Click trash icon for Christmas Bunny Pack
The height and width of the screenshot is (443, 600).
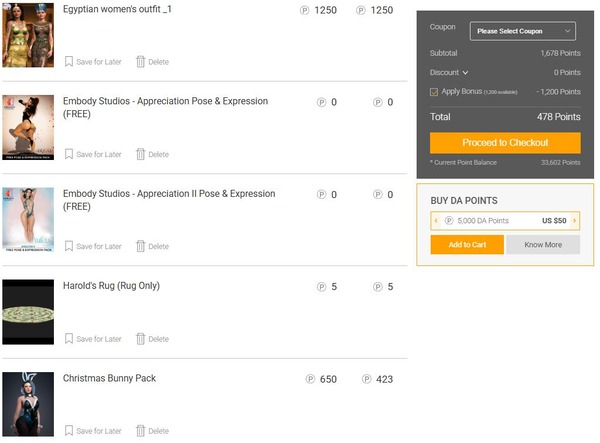click(x=141, y=431)
